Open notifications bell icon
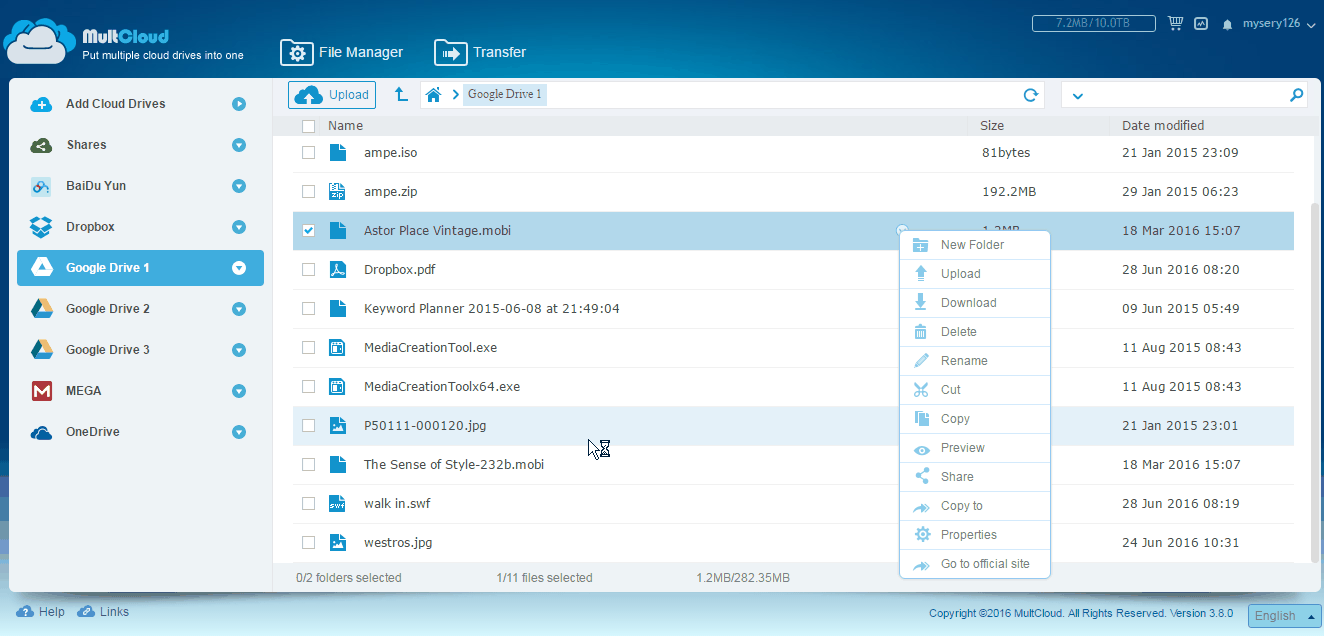 1227,24
